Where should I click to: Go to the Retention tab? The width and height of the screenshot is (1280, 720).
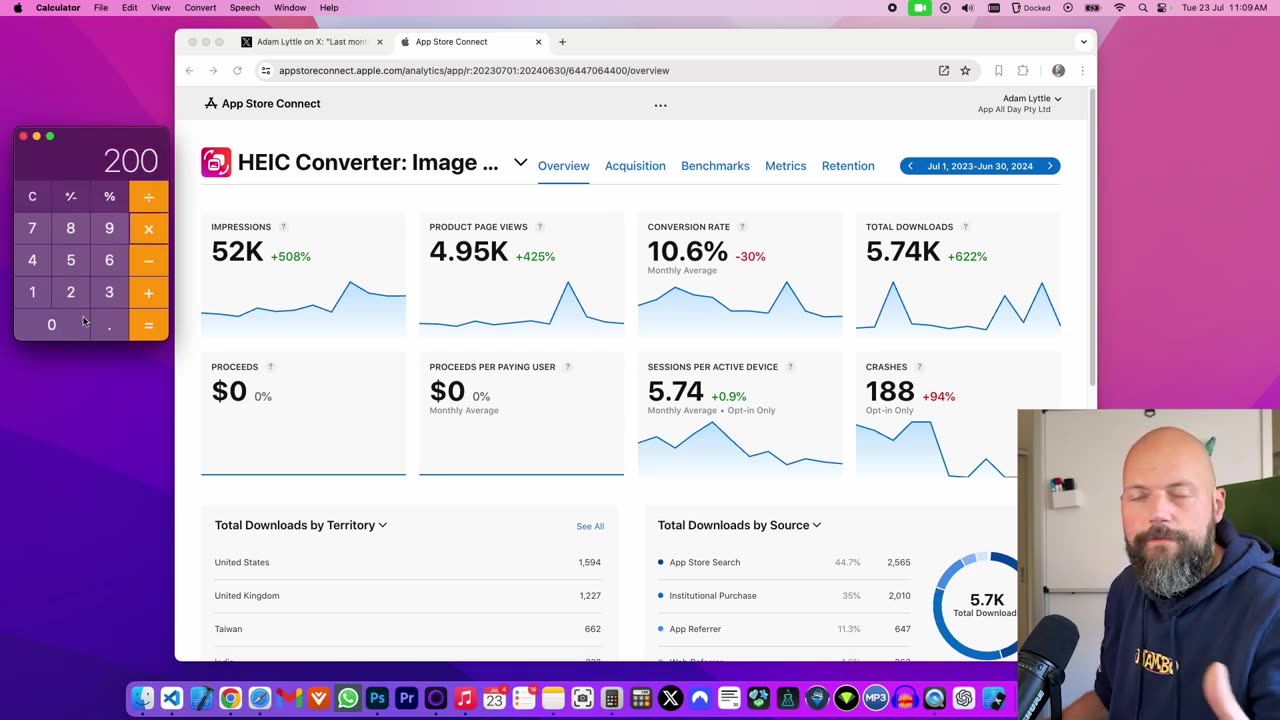[x=848, y=166]
